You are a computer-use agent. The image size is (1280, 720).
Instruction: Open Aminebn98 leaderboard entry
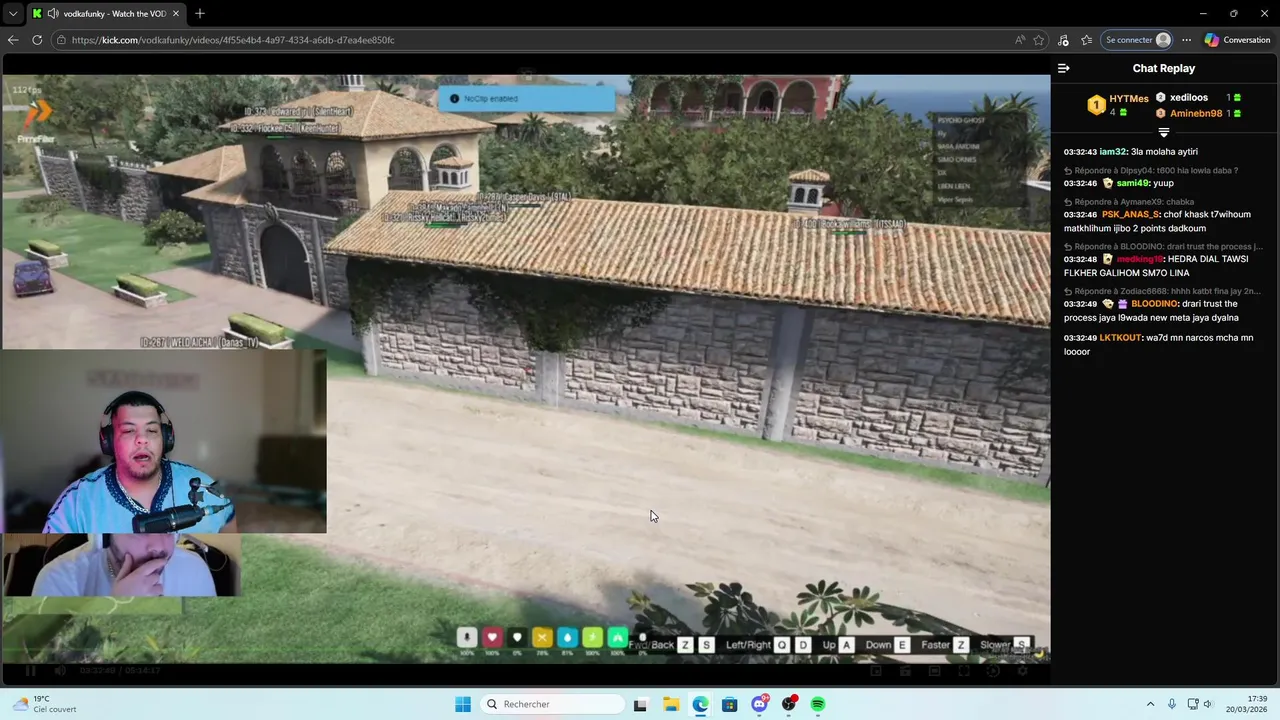point(1198,113)
